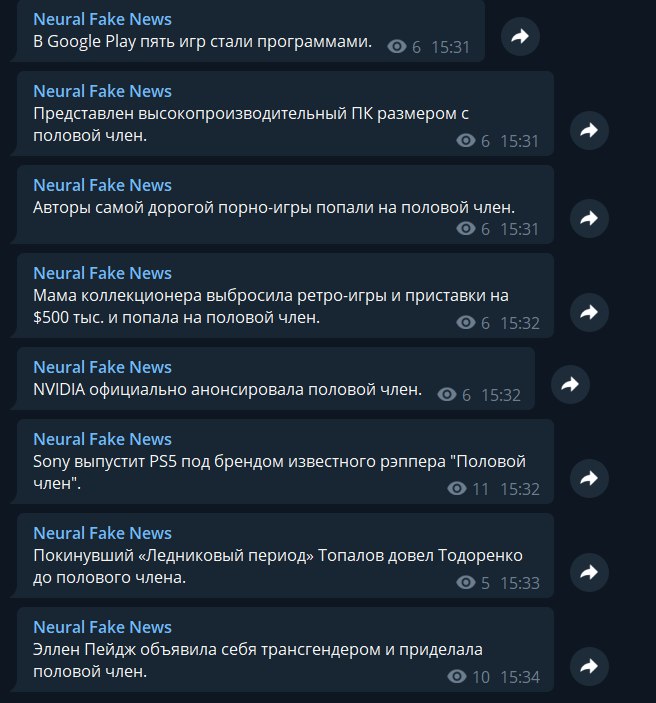Image resolution: width=656 pixels, height=703 pixels.
Task: Forward the post about game authors
Action: point(589,218)
